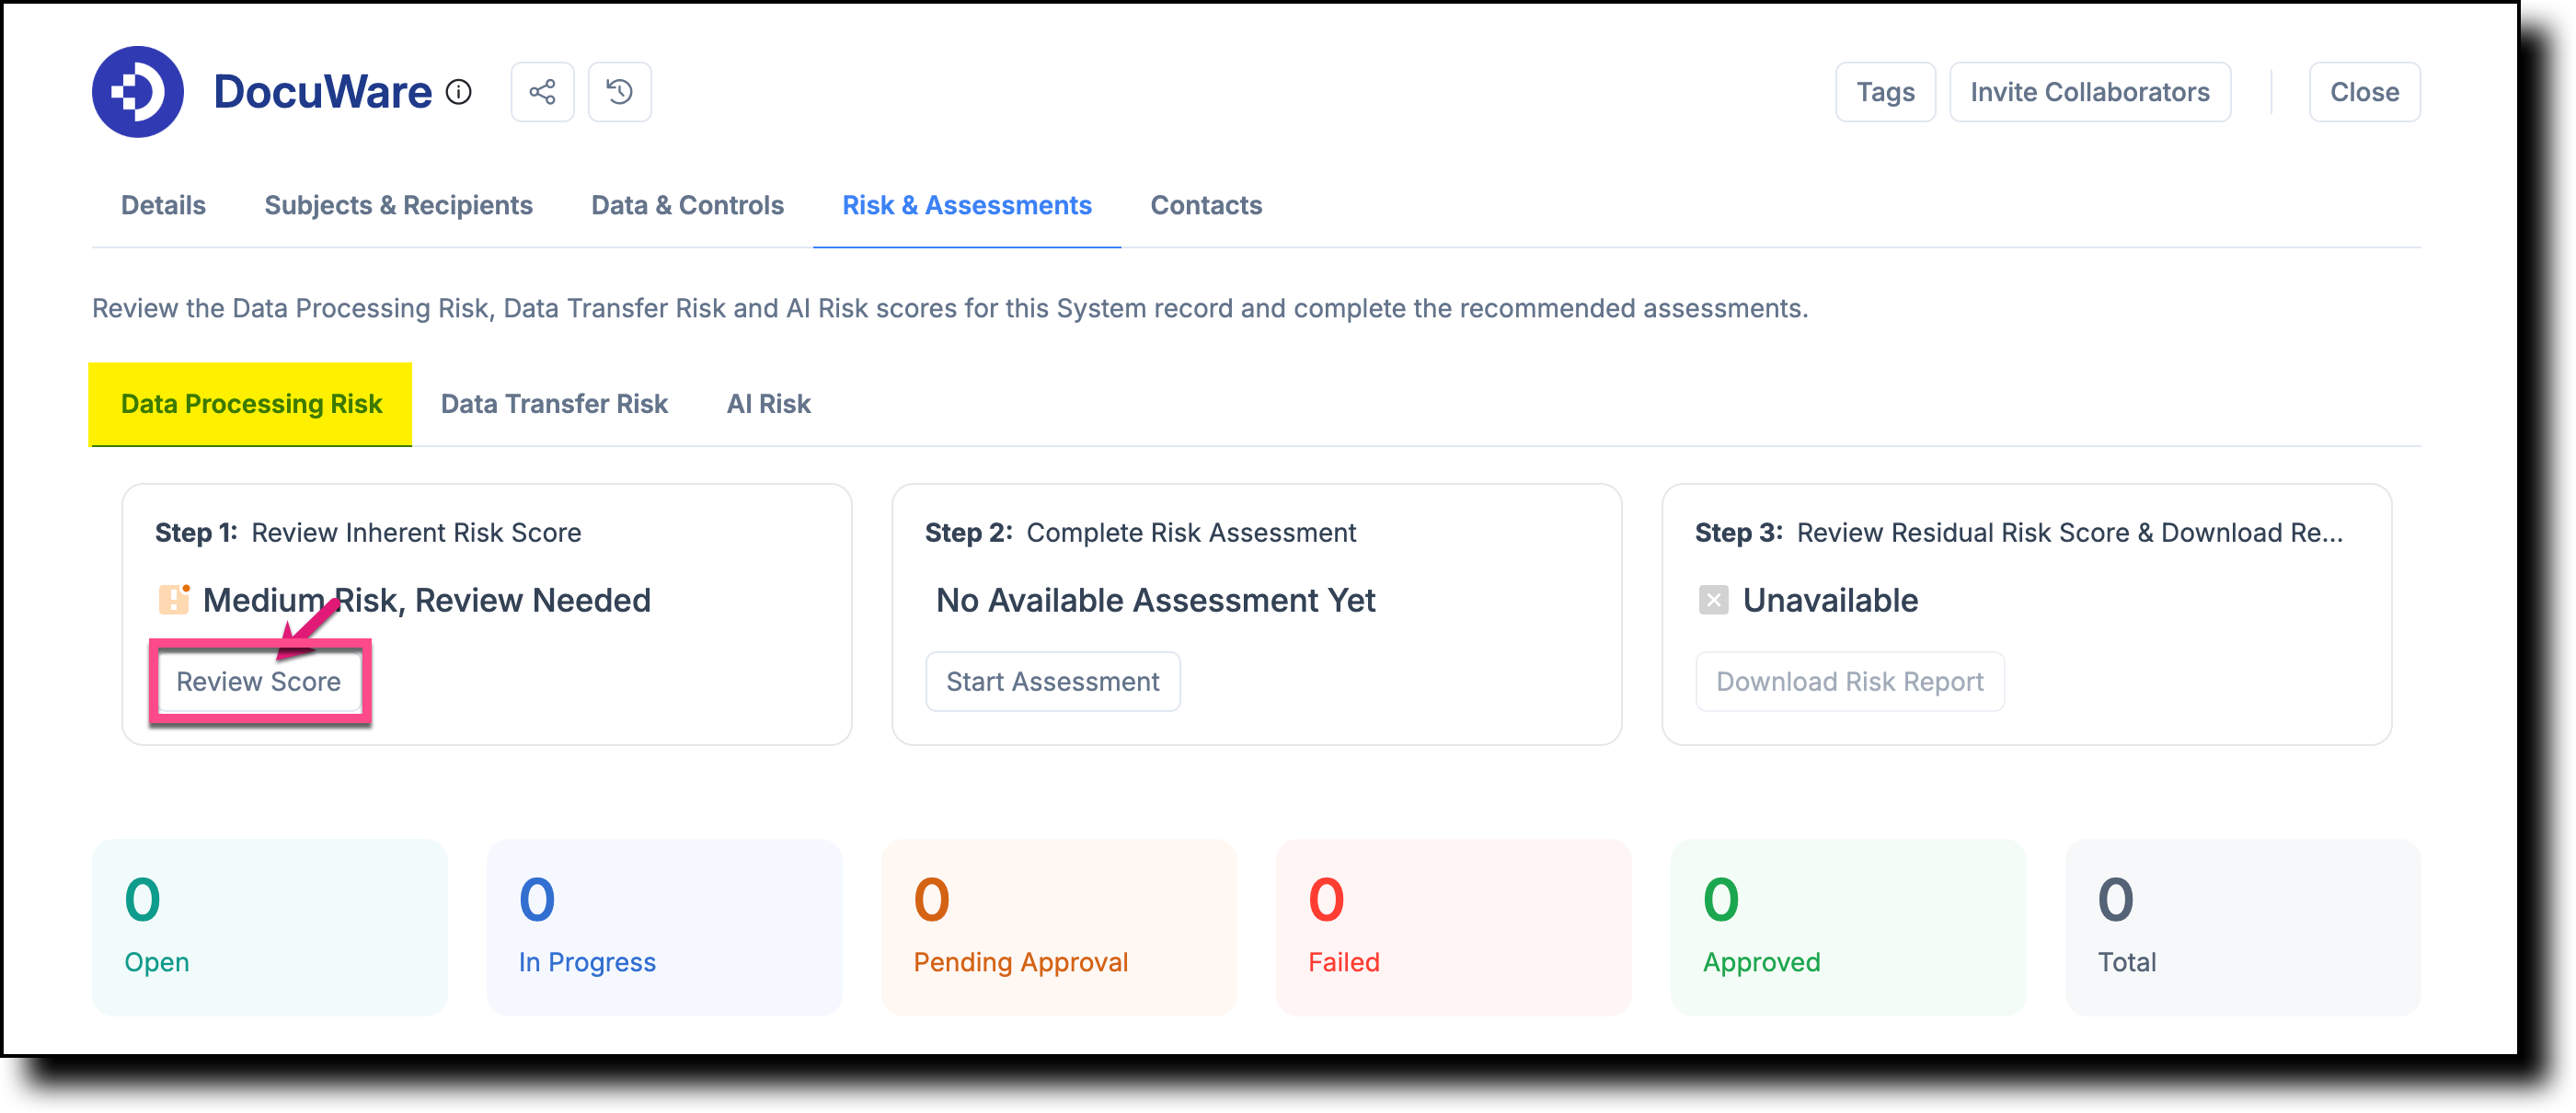Select the AI Risk sub-tab

tap(768, 404)
